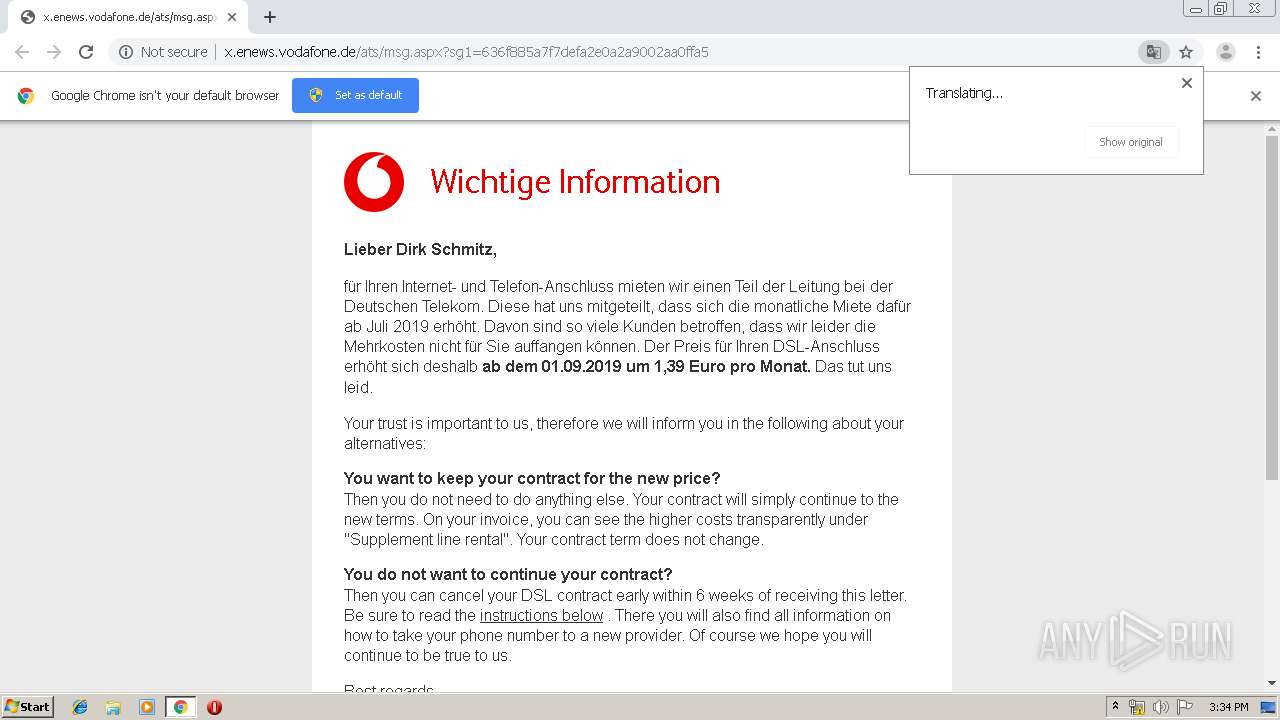
Task: Show hidden tray icons arrow
Action: tap(1115, 707)
